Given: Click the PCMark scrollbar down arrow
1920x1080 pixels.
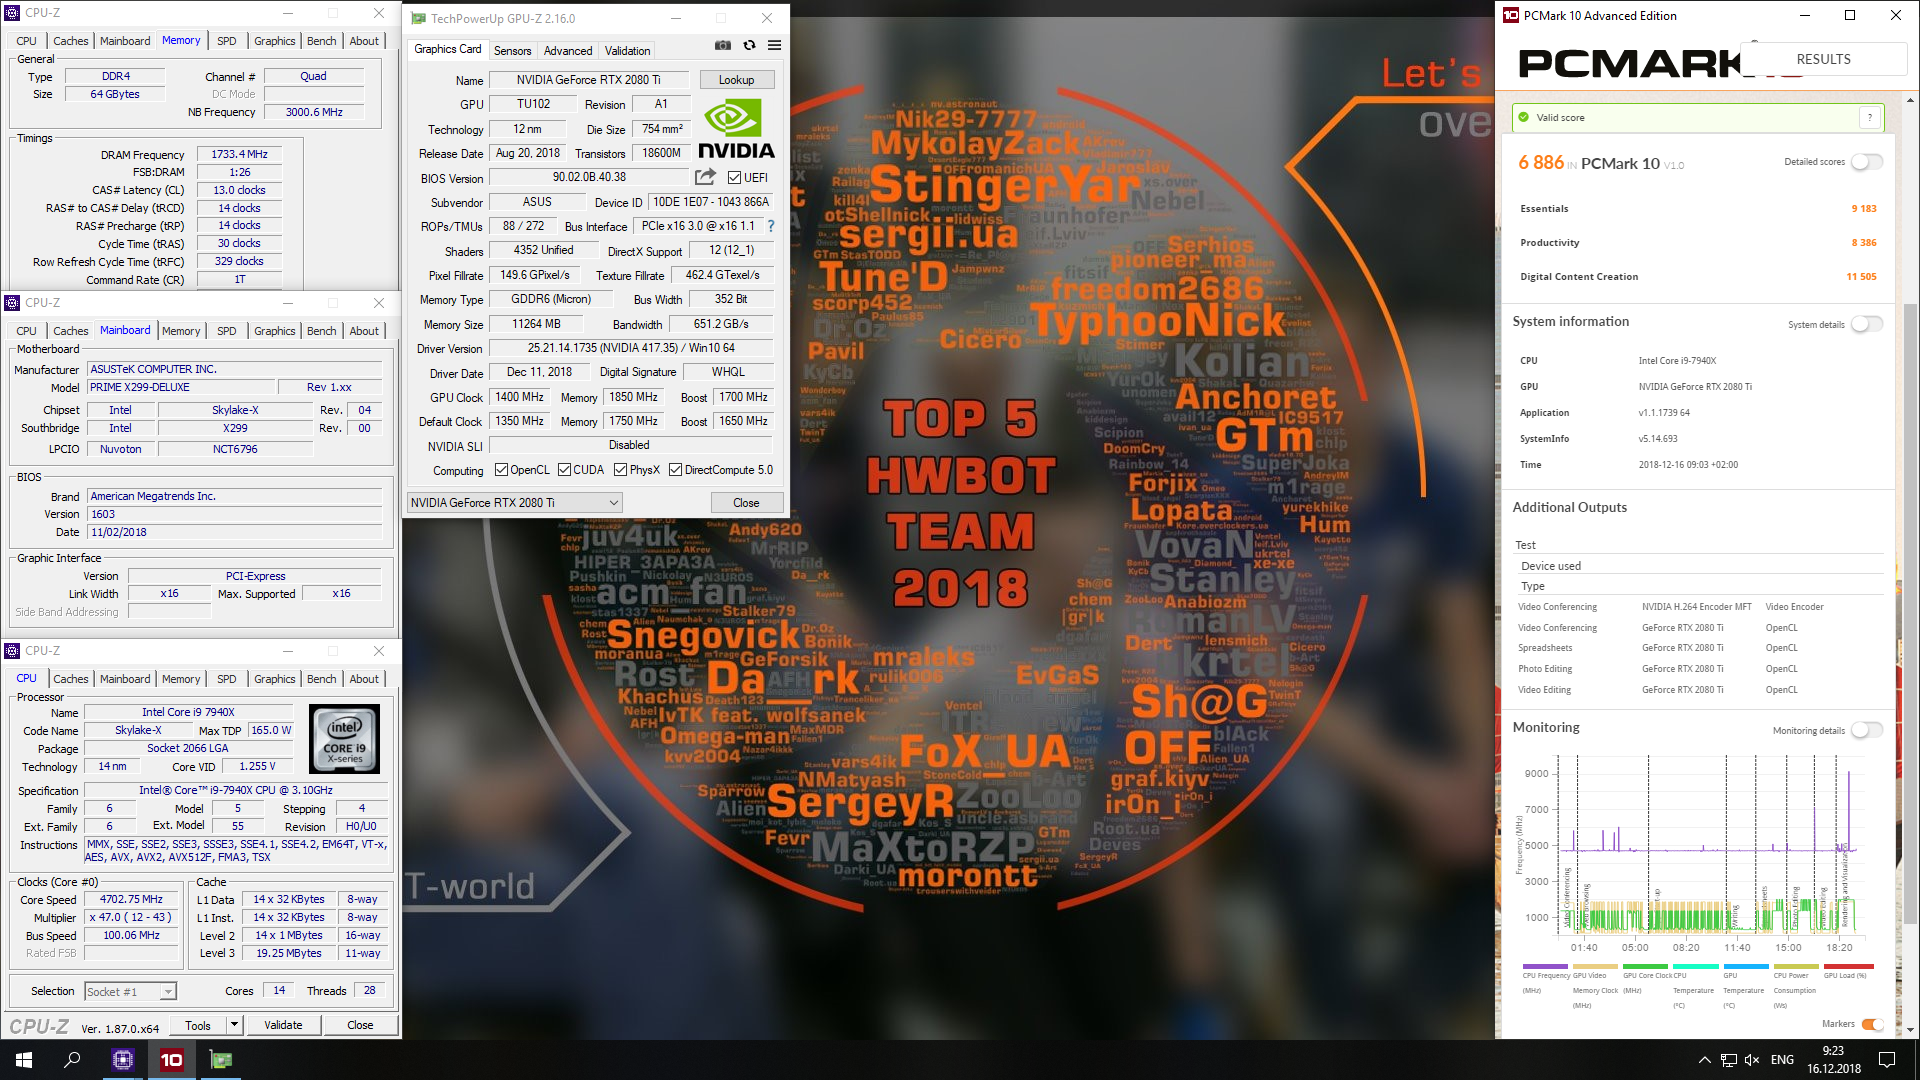Looking at the screenshot, I should pos(1911,1030).
